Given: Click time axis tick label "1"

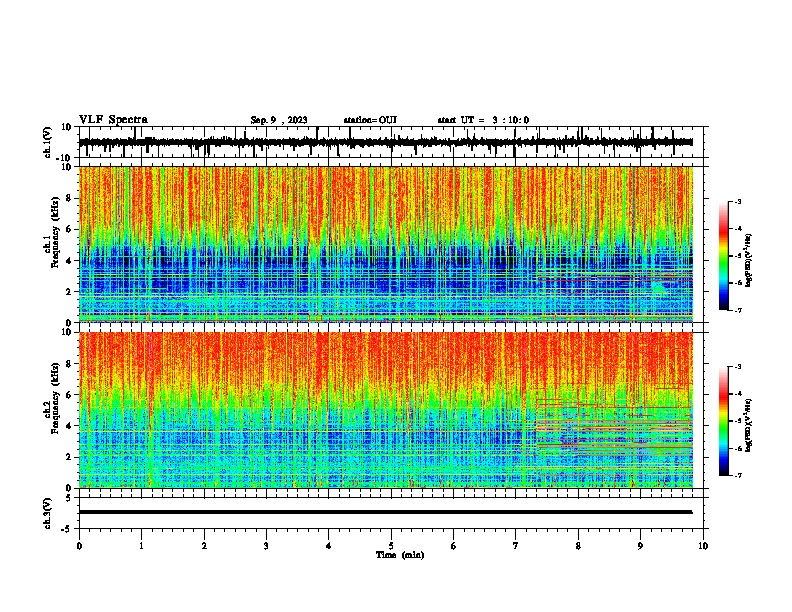Looking at the screenshot, I should pos(141,546).
